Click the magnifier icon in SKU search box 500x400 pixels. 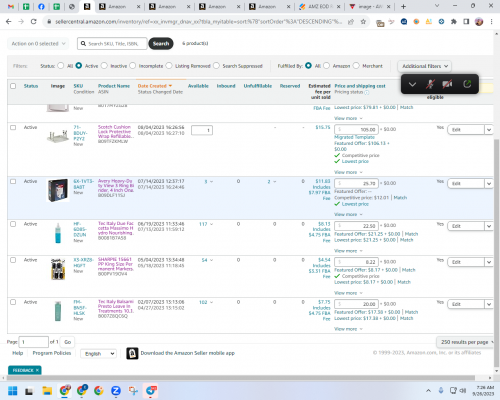pos(83,44)
